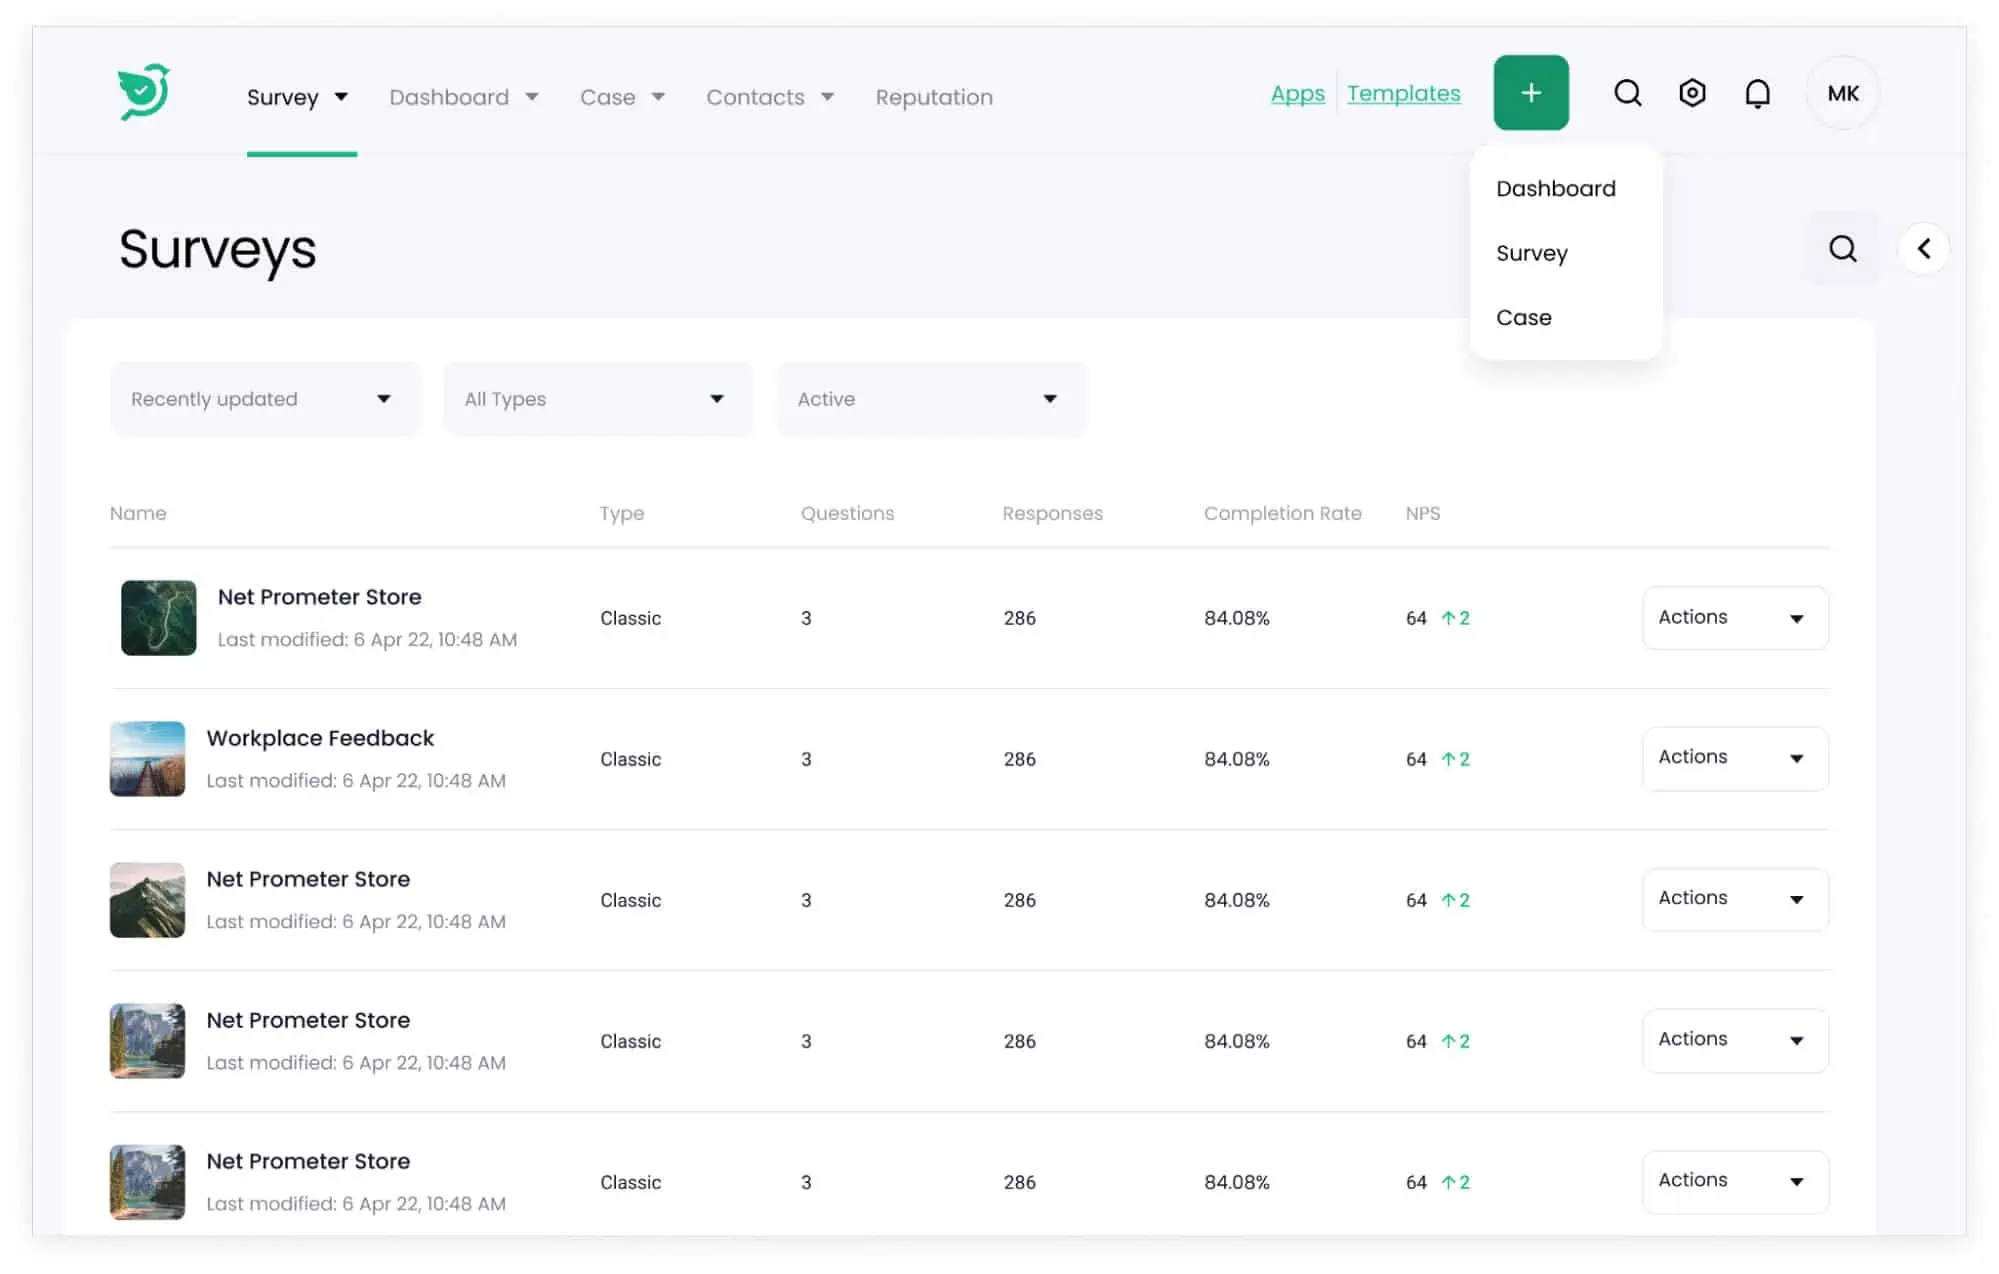Click the green bird logo icon
This screenshot has width=1999, height=1274.
coord(144,92)
